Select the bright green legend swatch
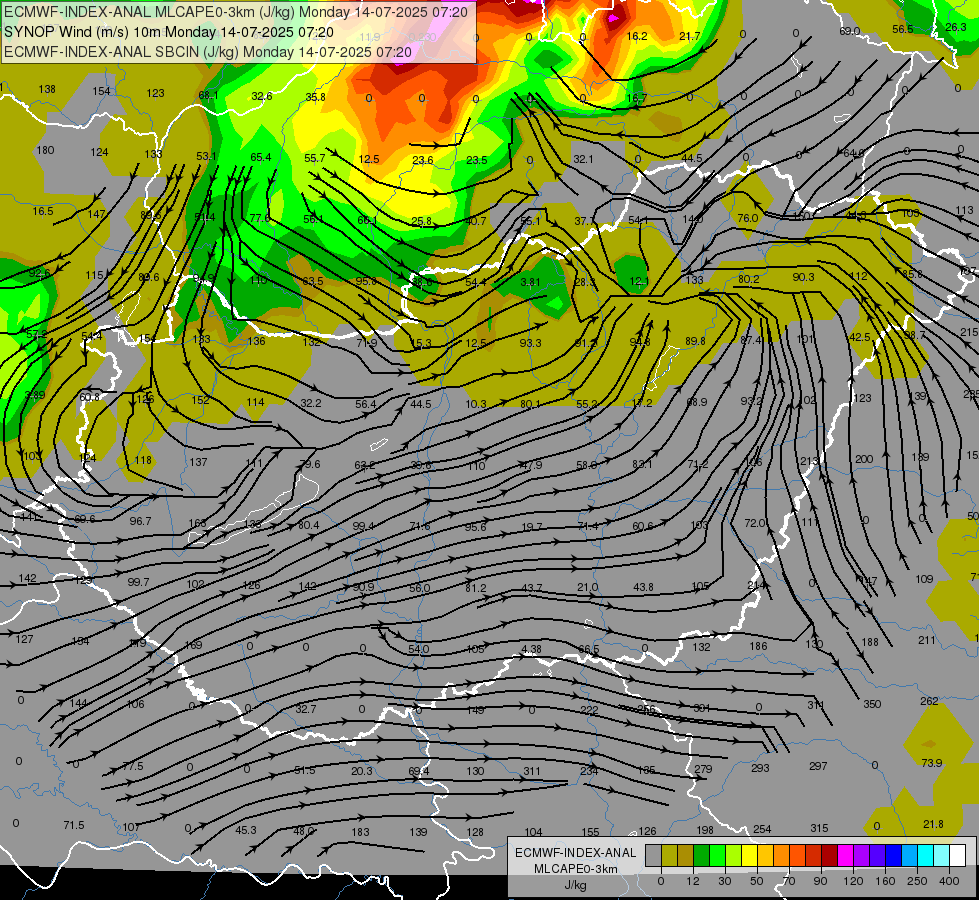 click(x=717, y=856)
